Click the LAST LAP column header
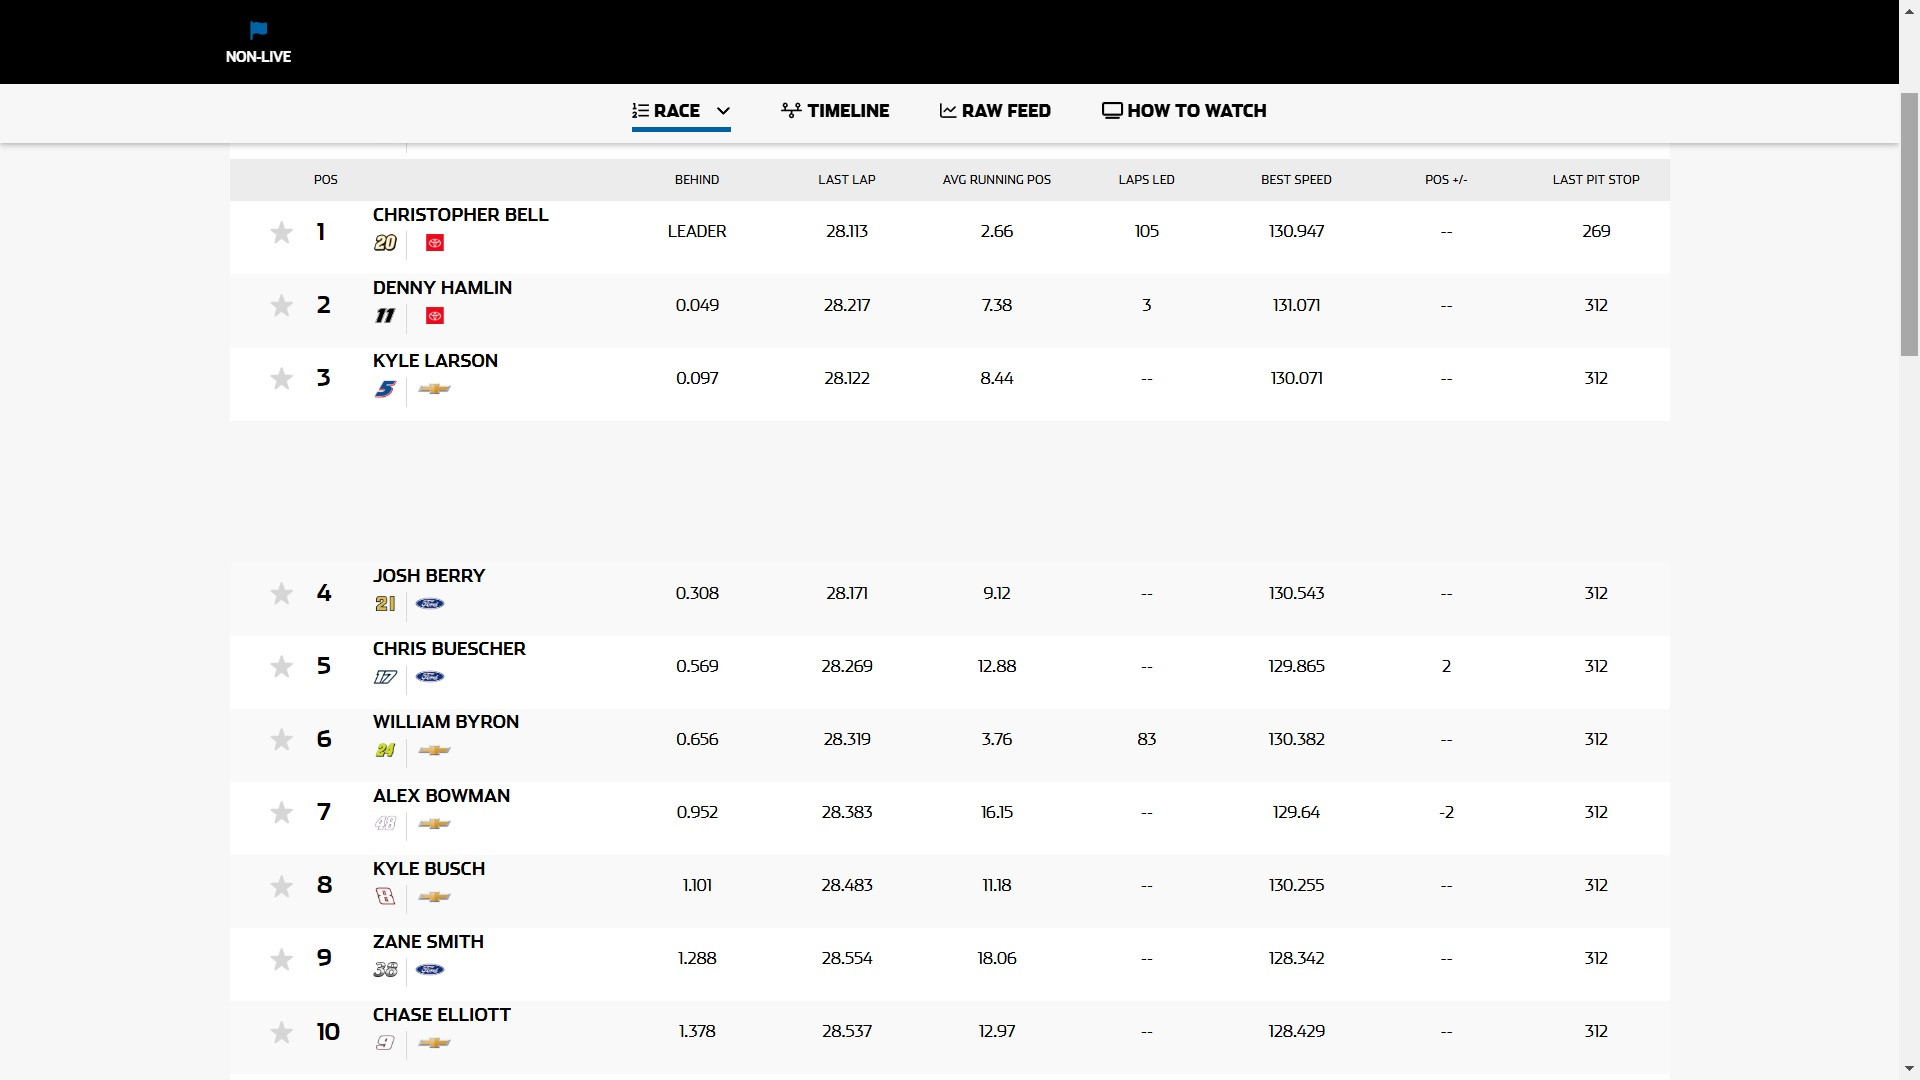The image size is (1920, 1080). coord(847,180)
